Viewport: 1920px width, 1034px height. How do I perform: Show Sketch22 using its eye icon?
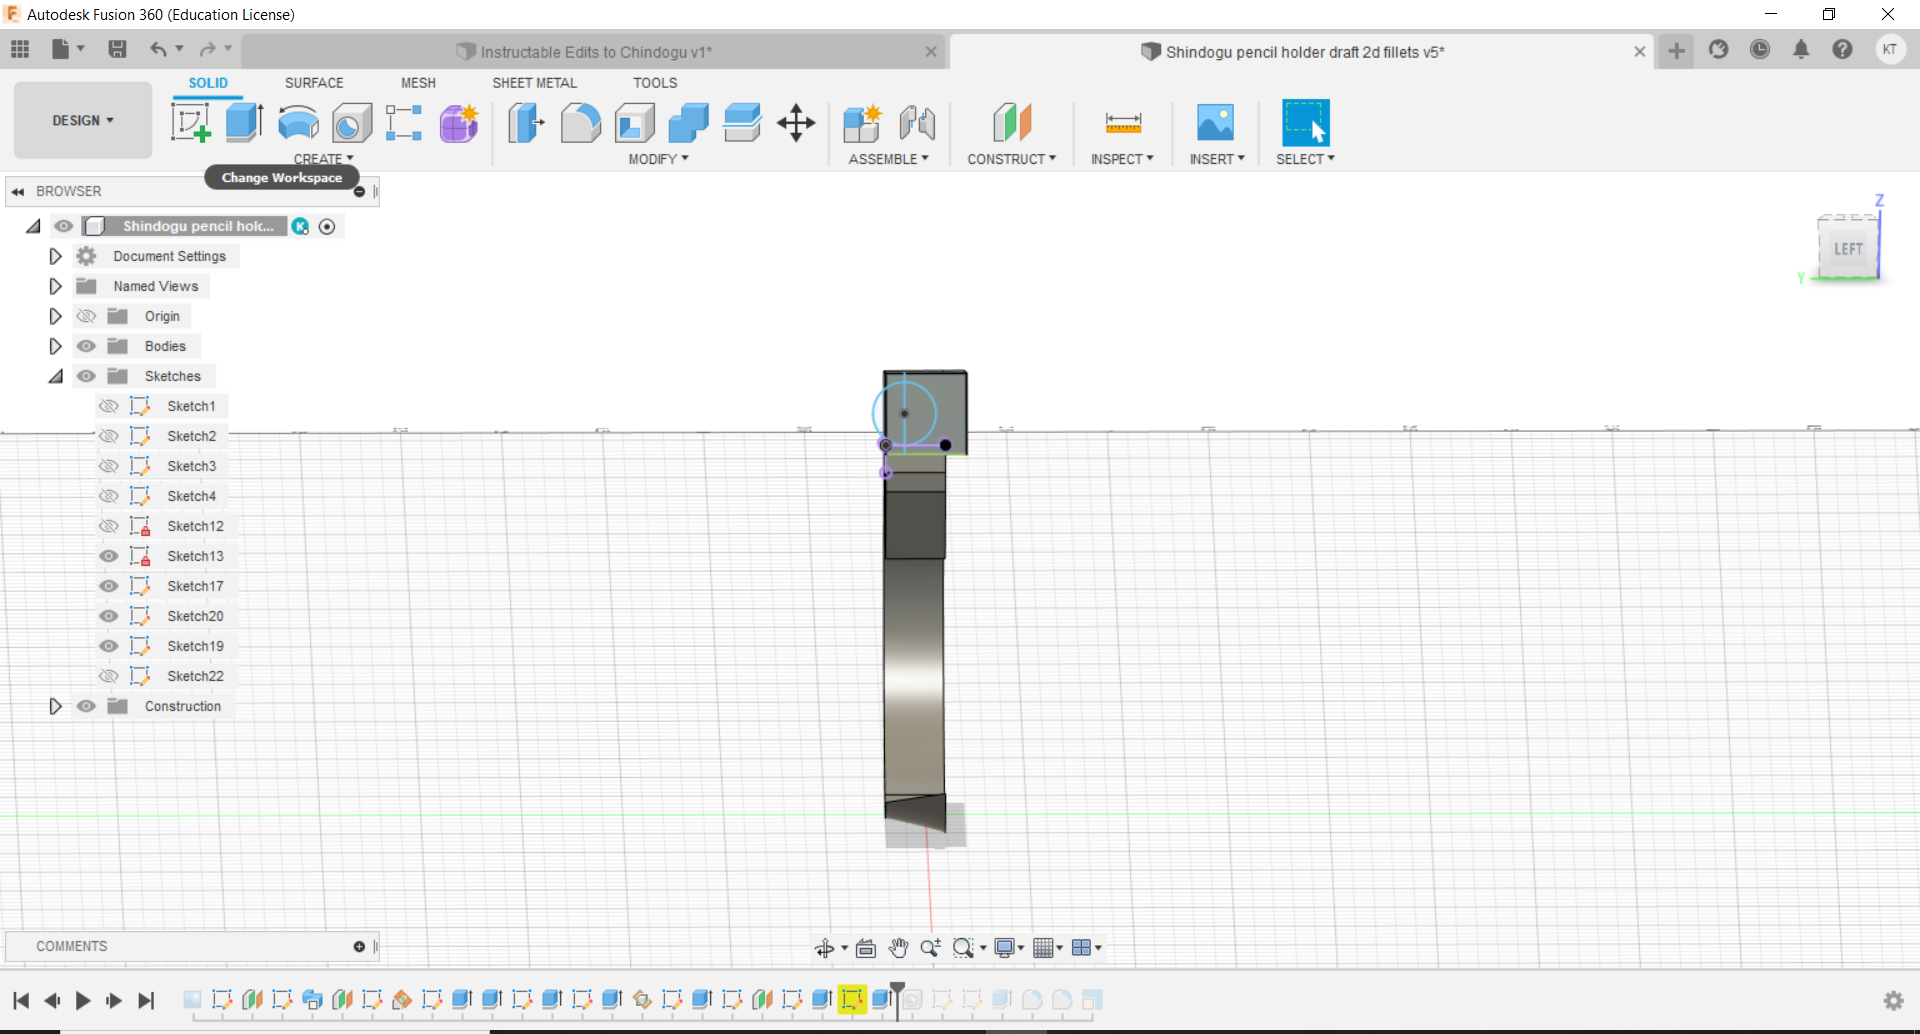coord(109,676)
